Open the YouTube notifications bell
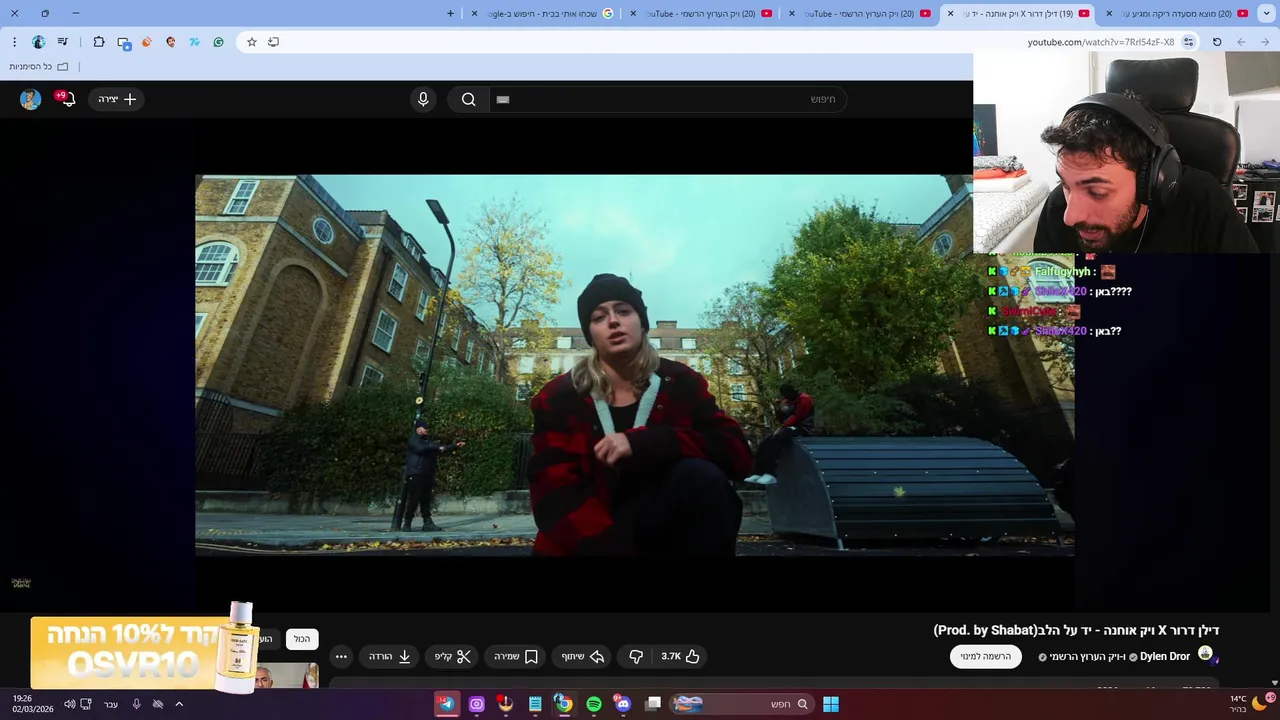This screenshot has width=1280, height=720. [66, 99]
